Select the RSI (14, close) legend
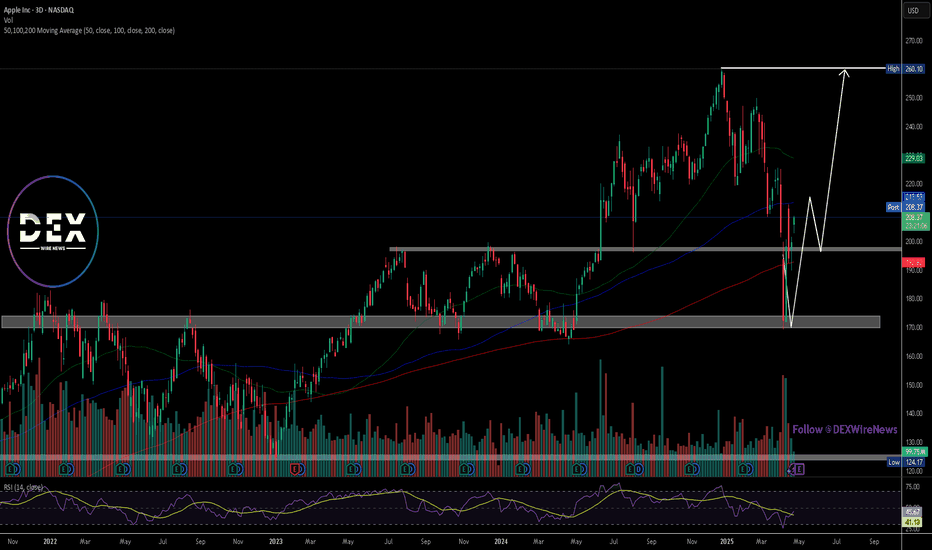Image resolution: width=932 pixels, height=550 pixels. (23, 487)
